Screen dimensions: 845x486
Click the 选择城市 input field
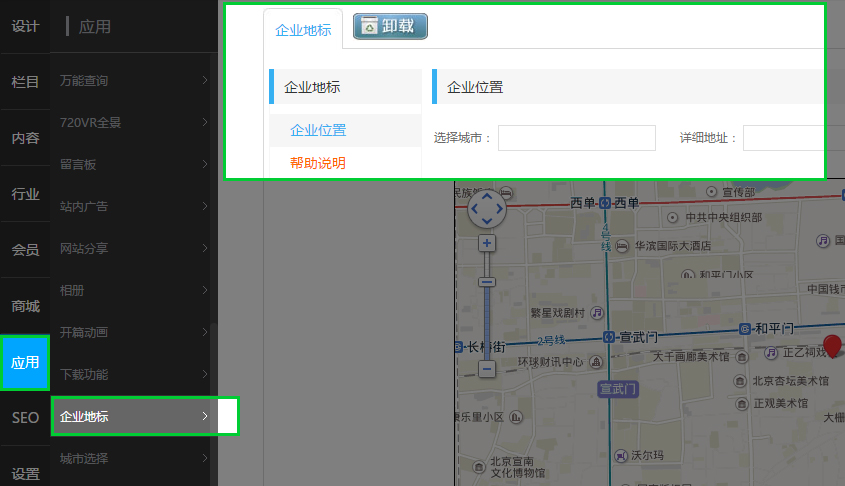(x=576, y=138)
